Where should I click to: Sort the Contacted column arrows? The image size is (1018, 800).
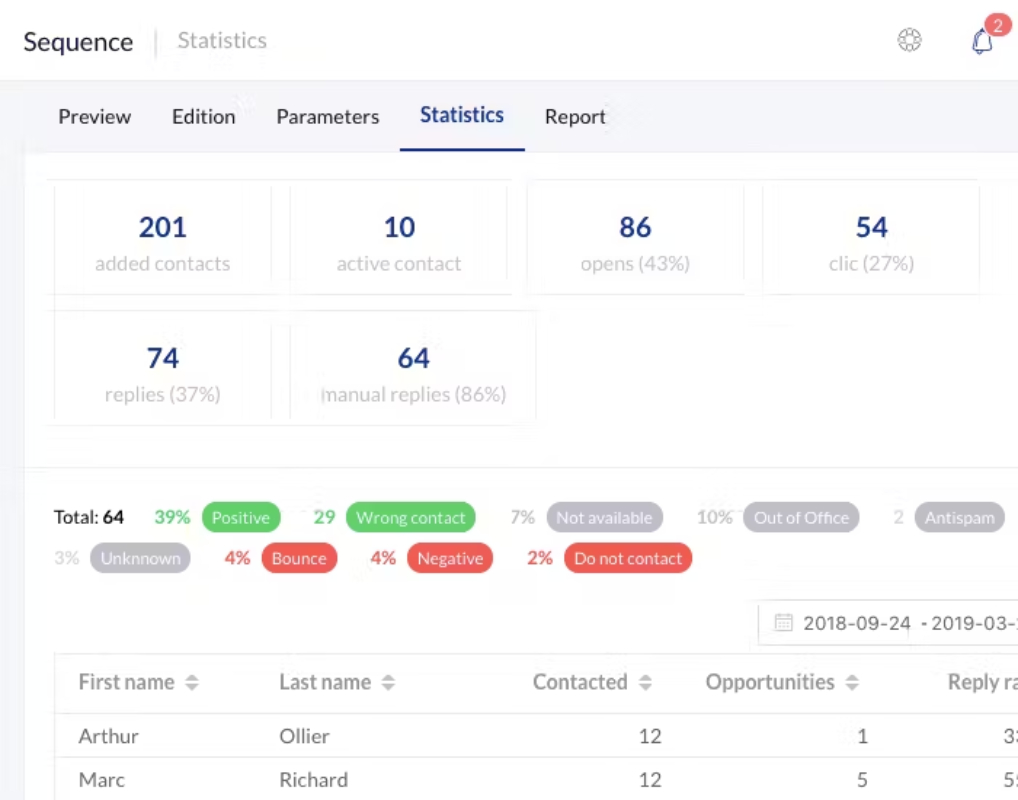[x=645, y=682]
